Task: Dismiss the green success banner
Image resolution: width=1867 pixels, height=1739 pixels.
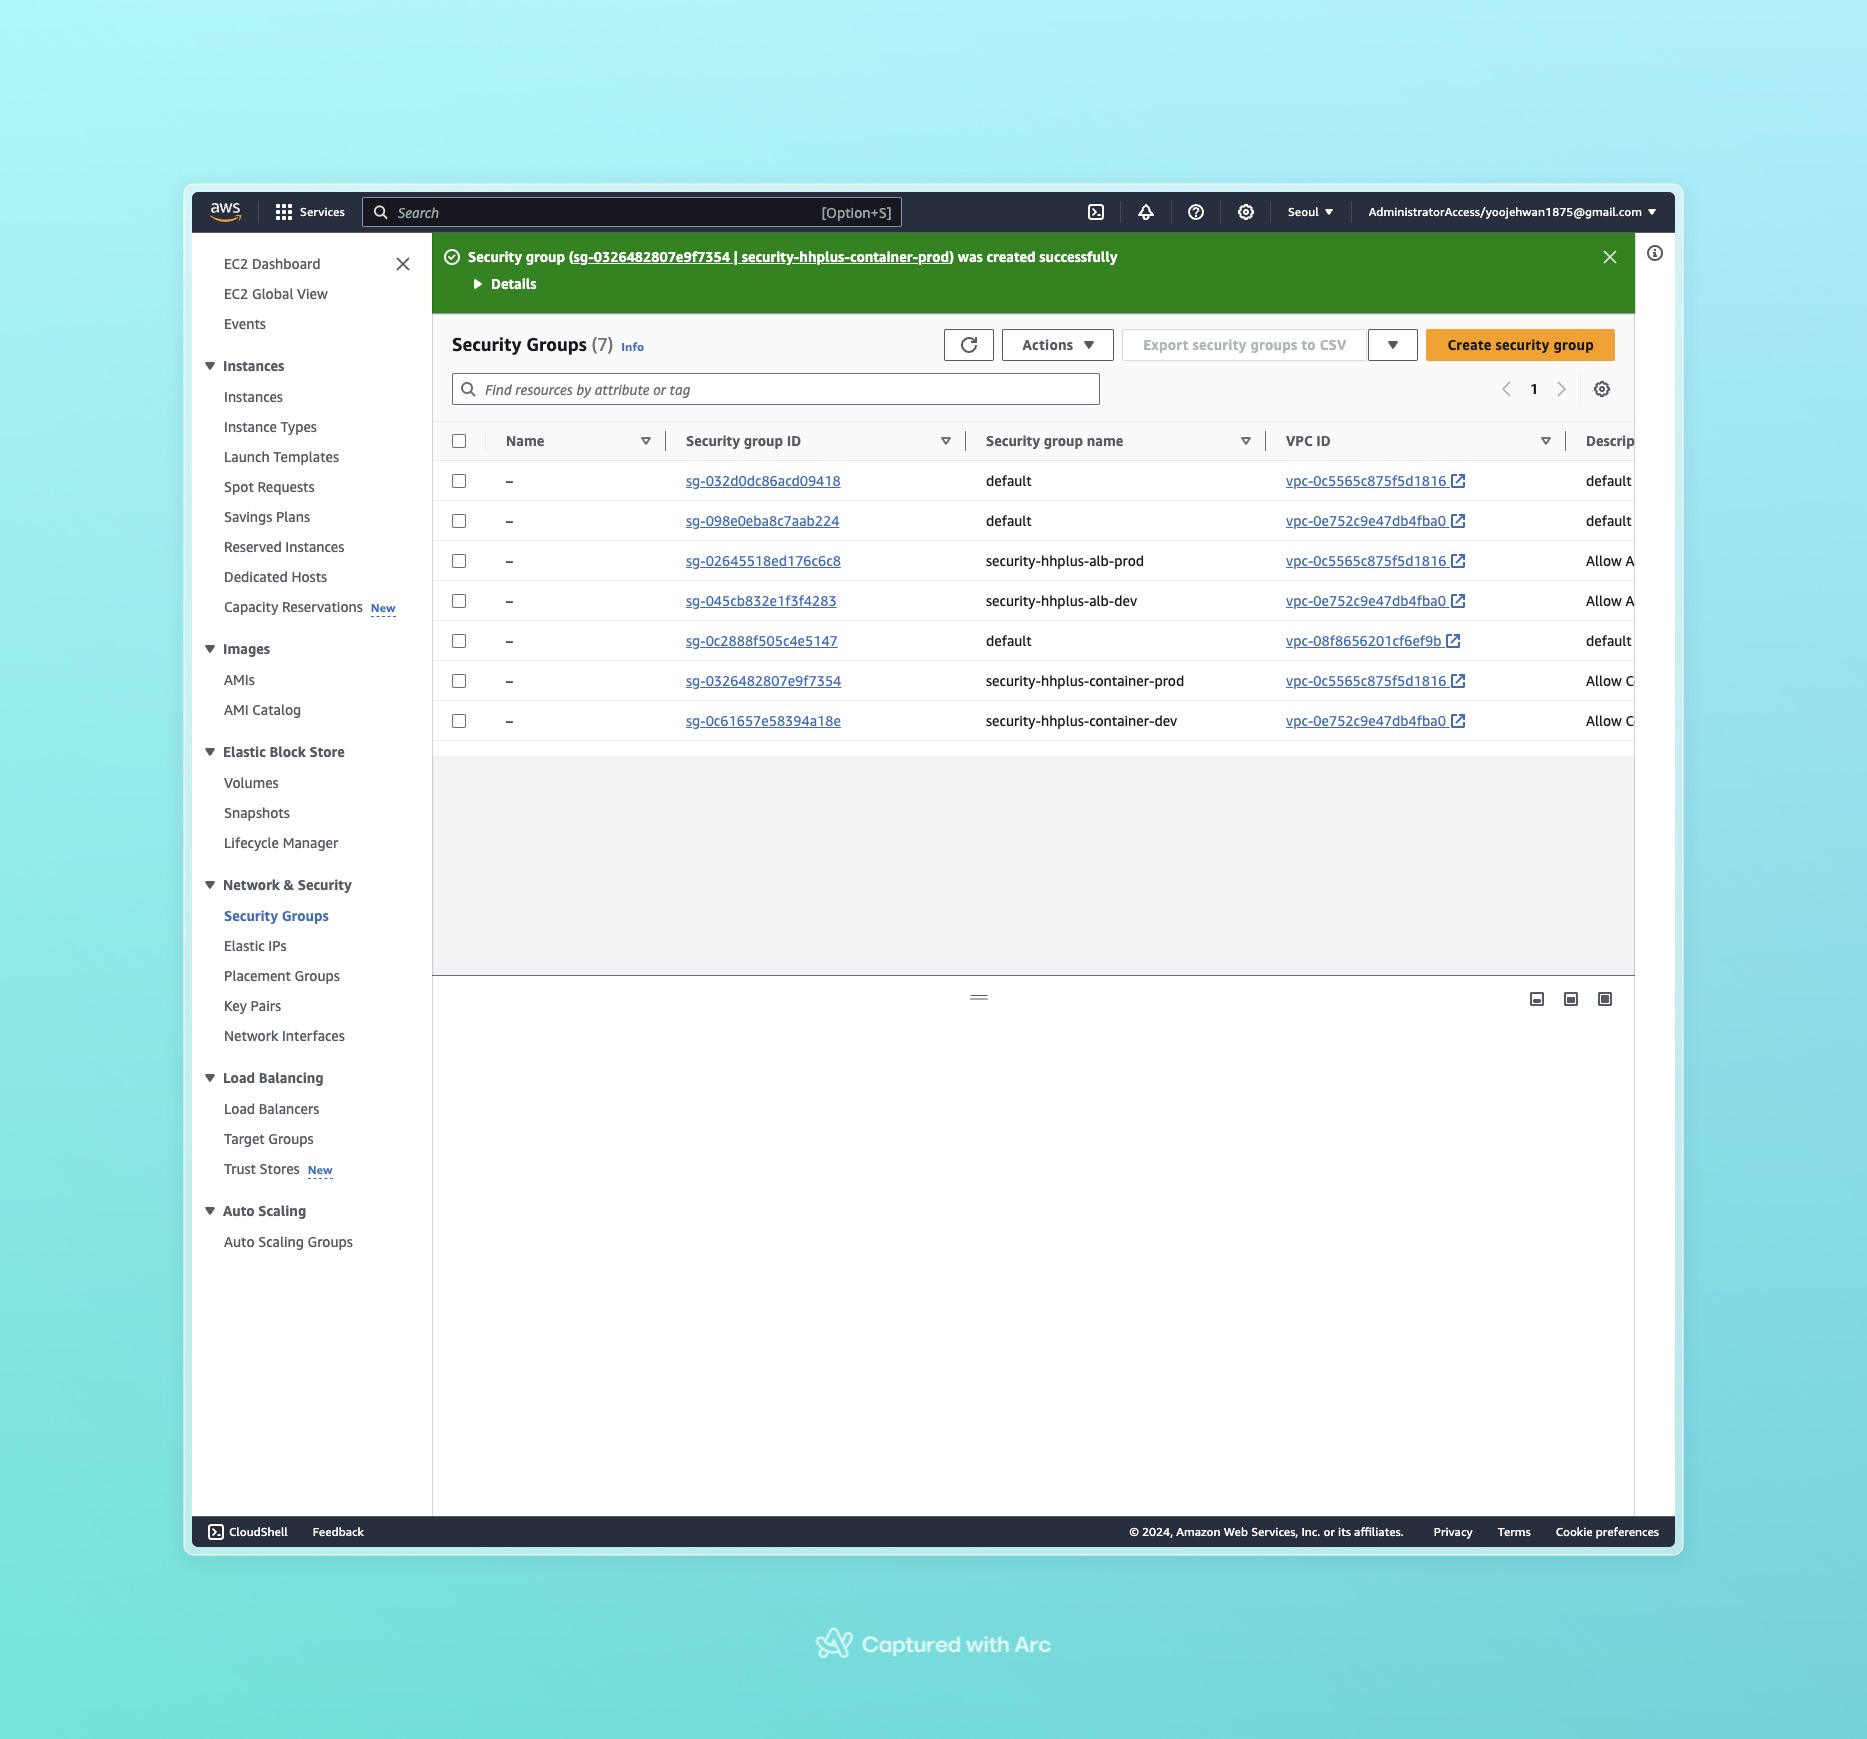Action: click(1610, 257)
